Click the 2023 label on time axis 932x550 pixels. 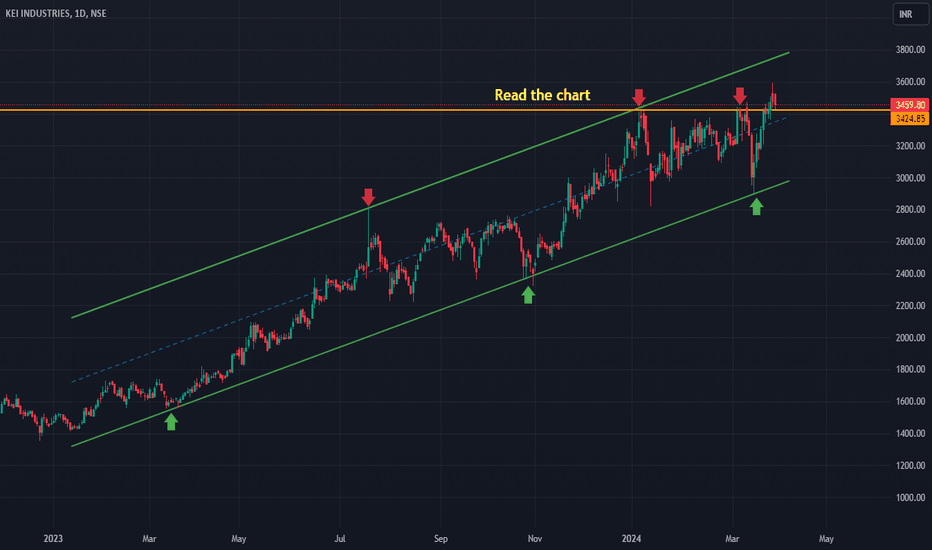point(53,539)
